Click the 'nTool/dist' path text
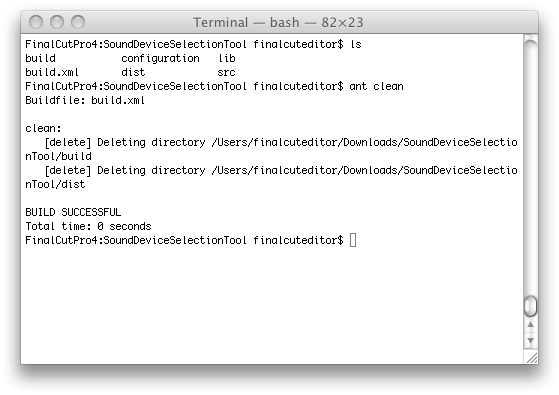Image resolution: width=559 pixels, height=395 pixels. click(x=55, y=184)
